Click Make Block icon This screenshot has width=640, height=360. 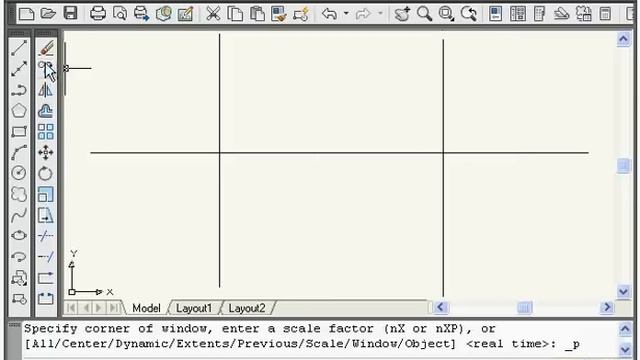click(19, 299)
